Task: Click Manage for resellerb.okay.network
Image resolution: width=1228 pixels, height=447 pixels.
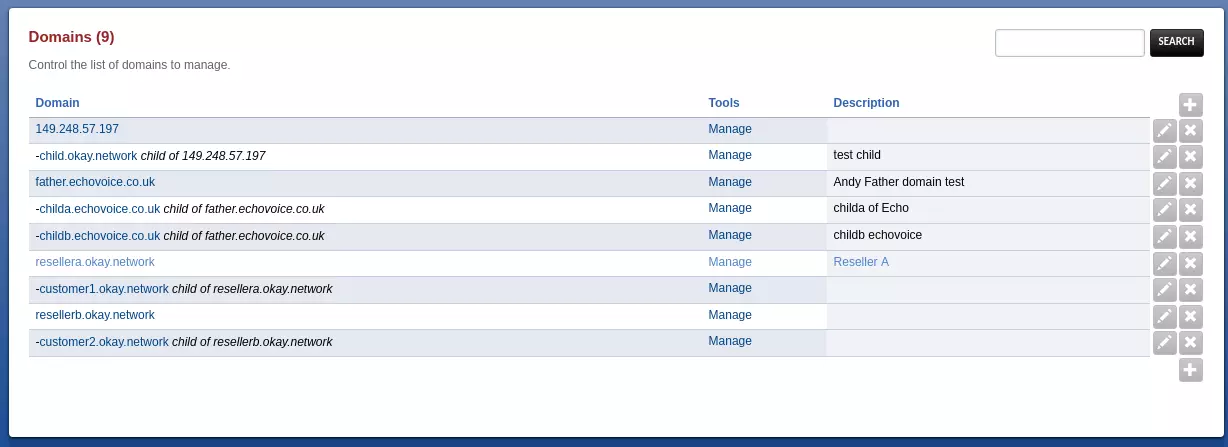Action: [730, 315]
